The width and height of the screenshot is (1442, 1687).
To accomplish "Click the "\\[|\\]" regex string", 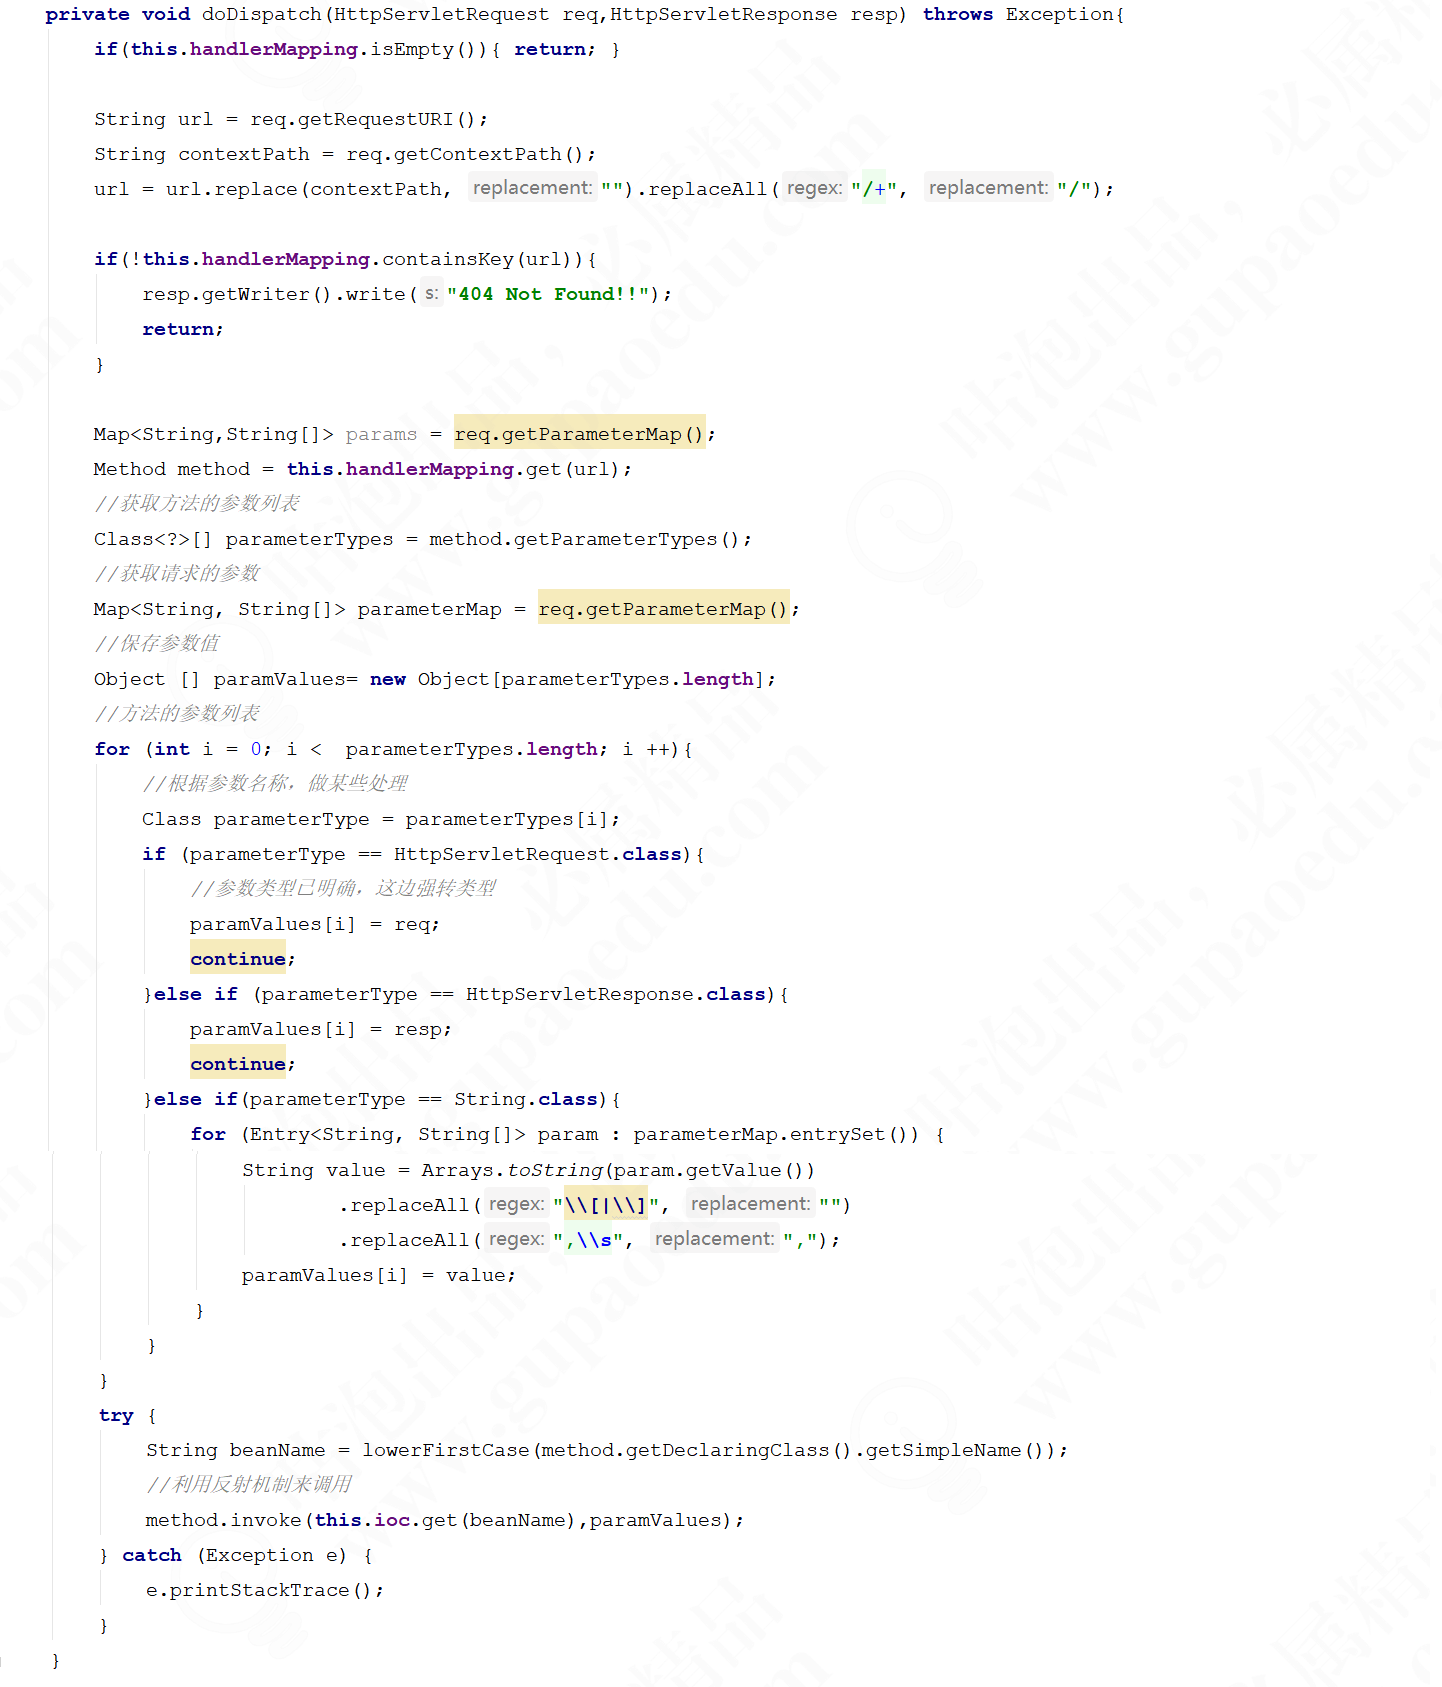I will pyautogui.click(x=605, y=1206).
